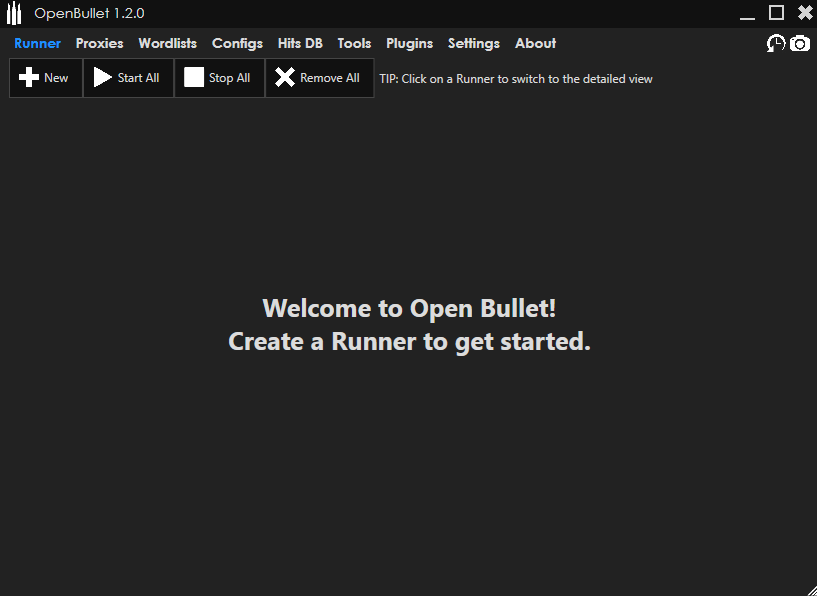Click the Remove All button
This screenshot has width=817, height=596.
click(x=319, y=78)
